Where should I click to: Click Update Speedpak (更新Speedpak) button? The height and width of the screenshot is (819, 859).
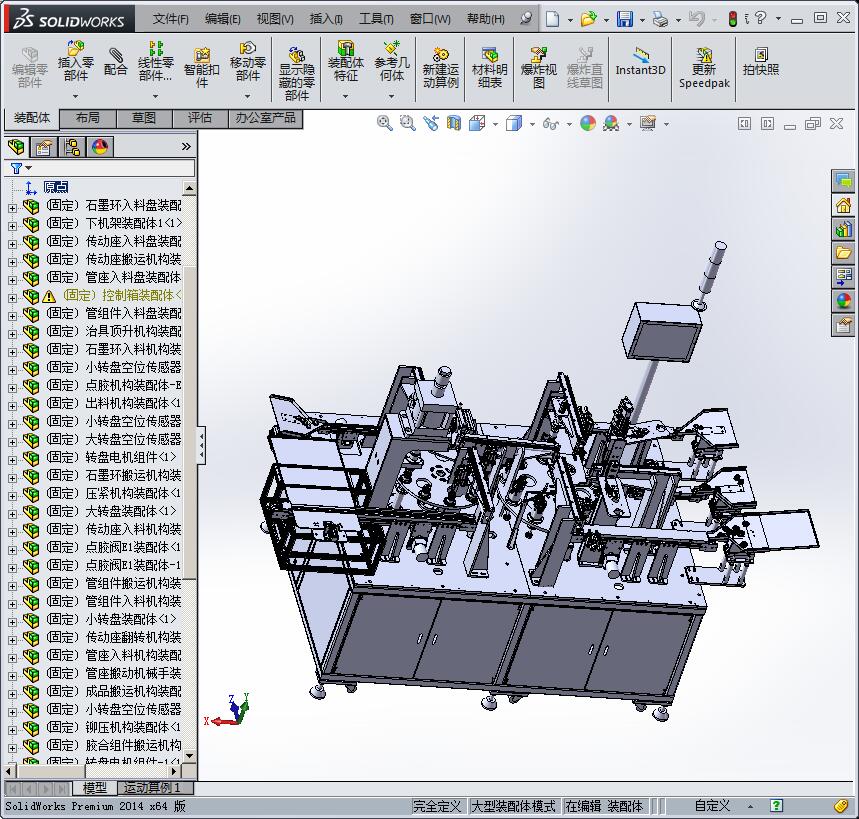coord(704,67)
